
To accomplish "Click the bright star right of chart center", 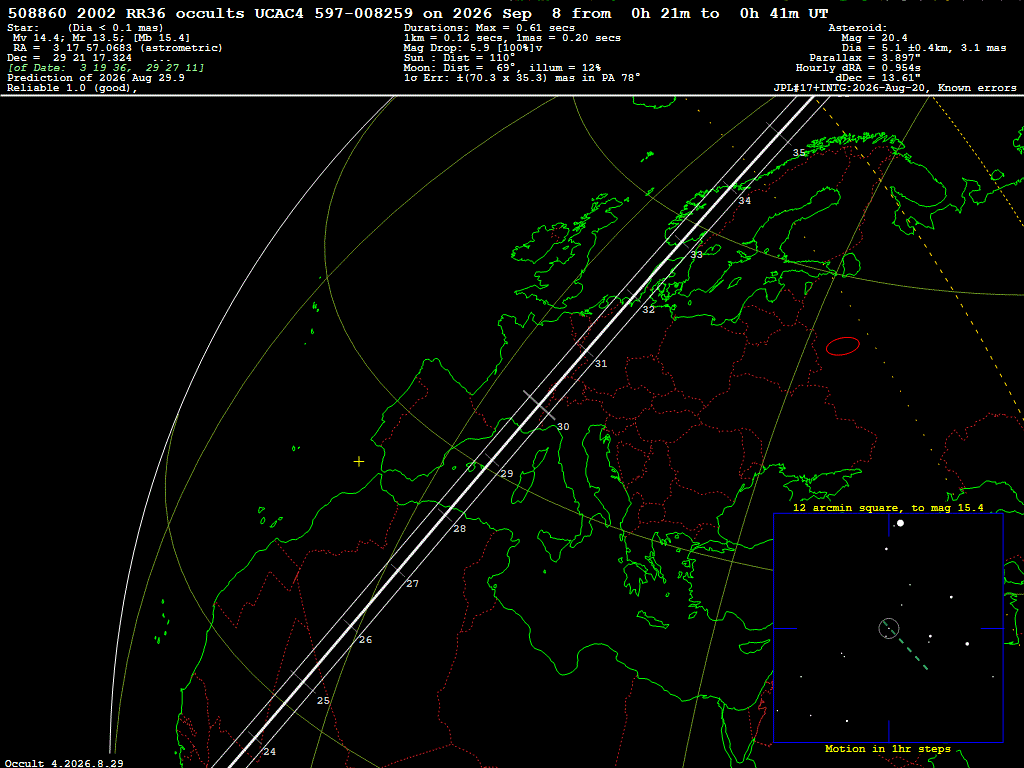I will (x=967, y=644).
